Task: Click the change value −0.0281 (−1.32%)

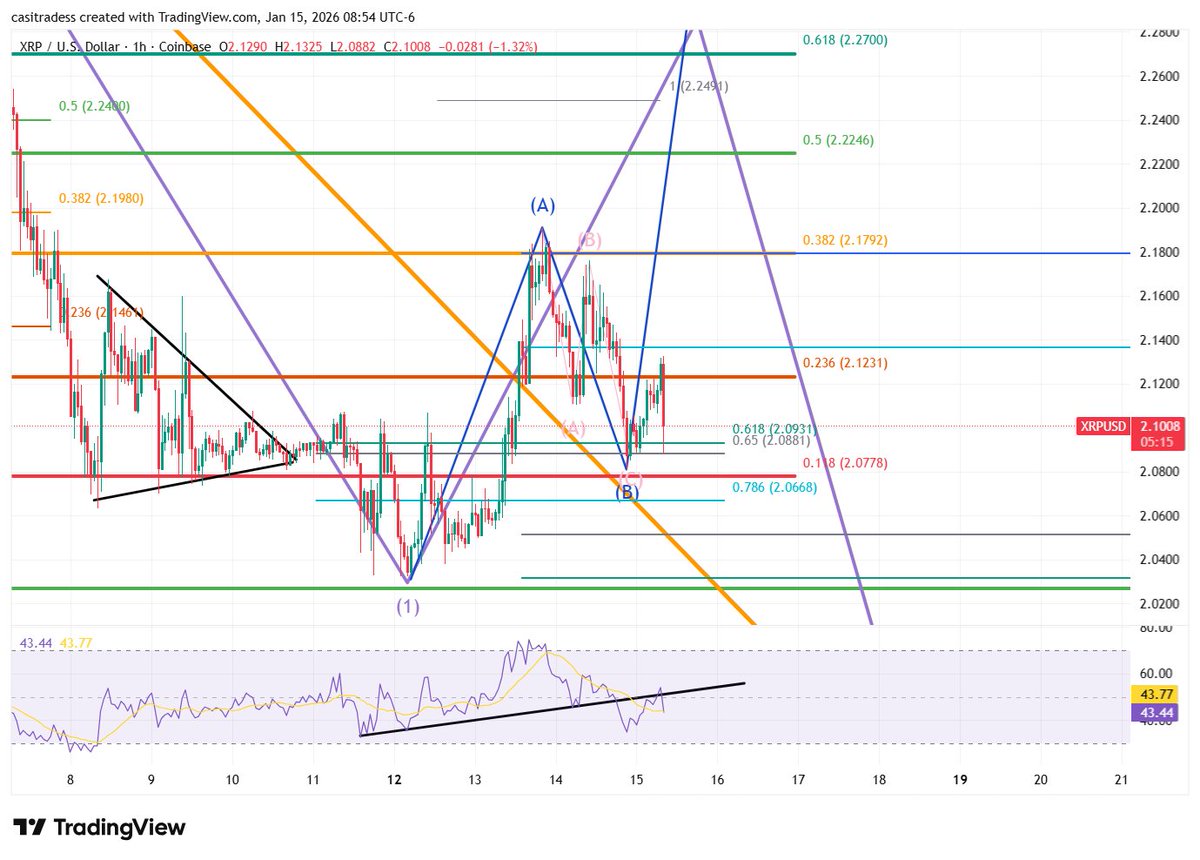Action: 490,46
